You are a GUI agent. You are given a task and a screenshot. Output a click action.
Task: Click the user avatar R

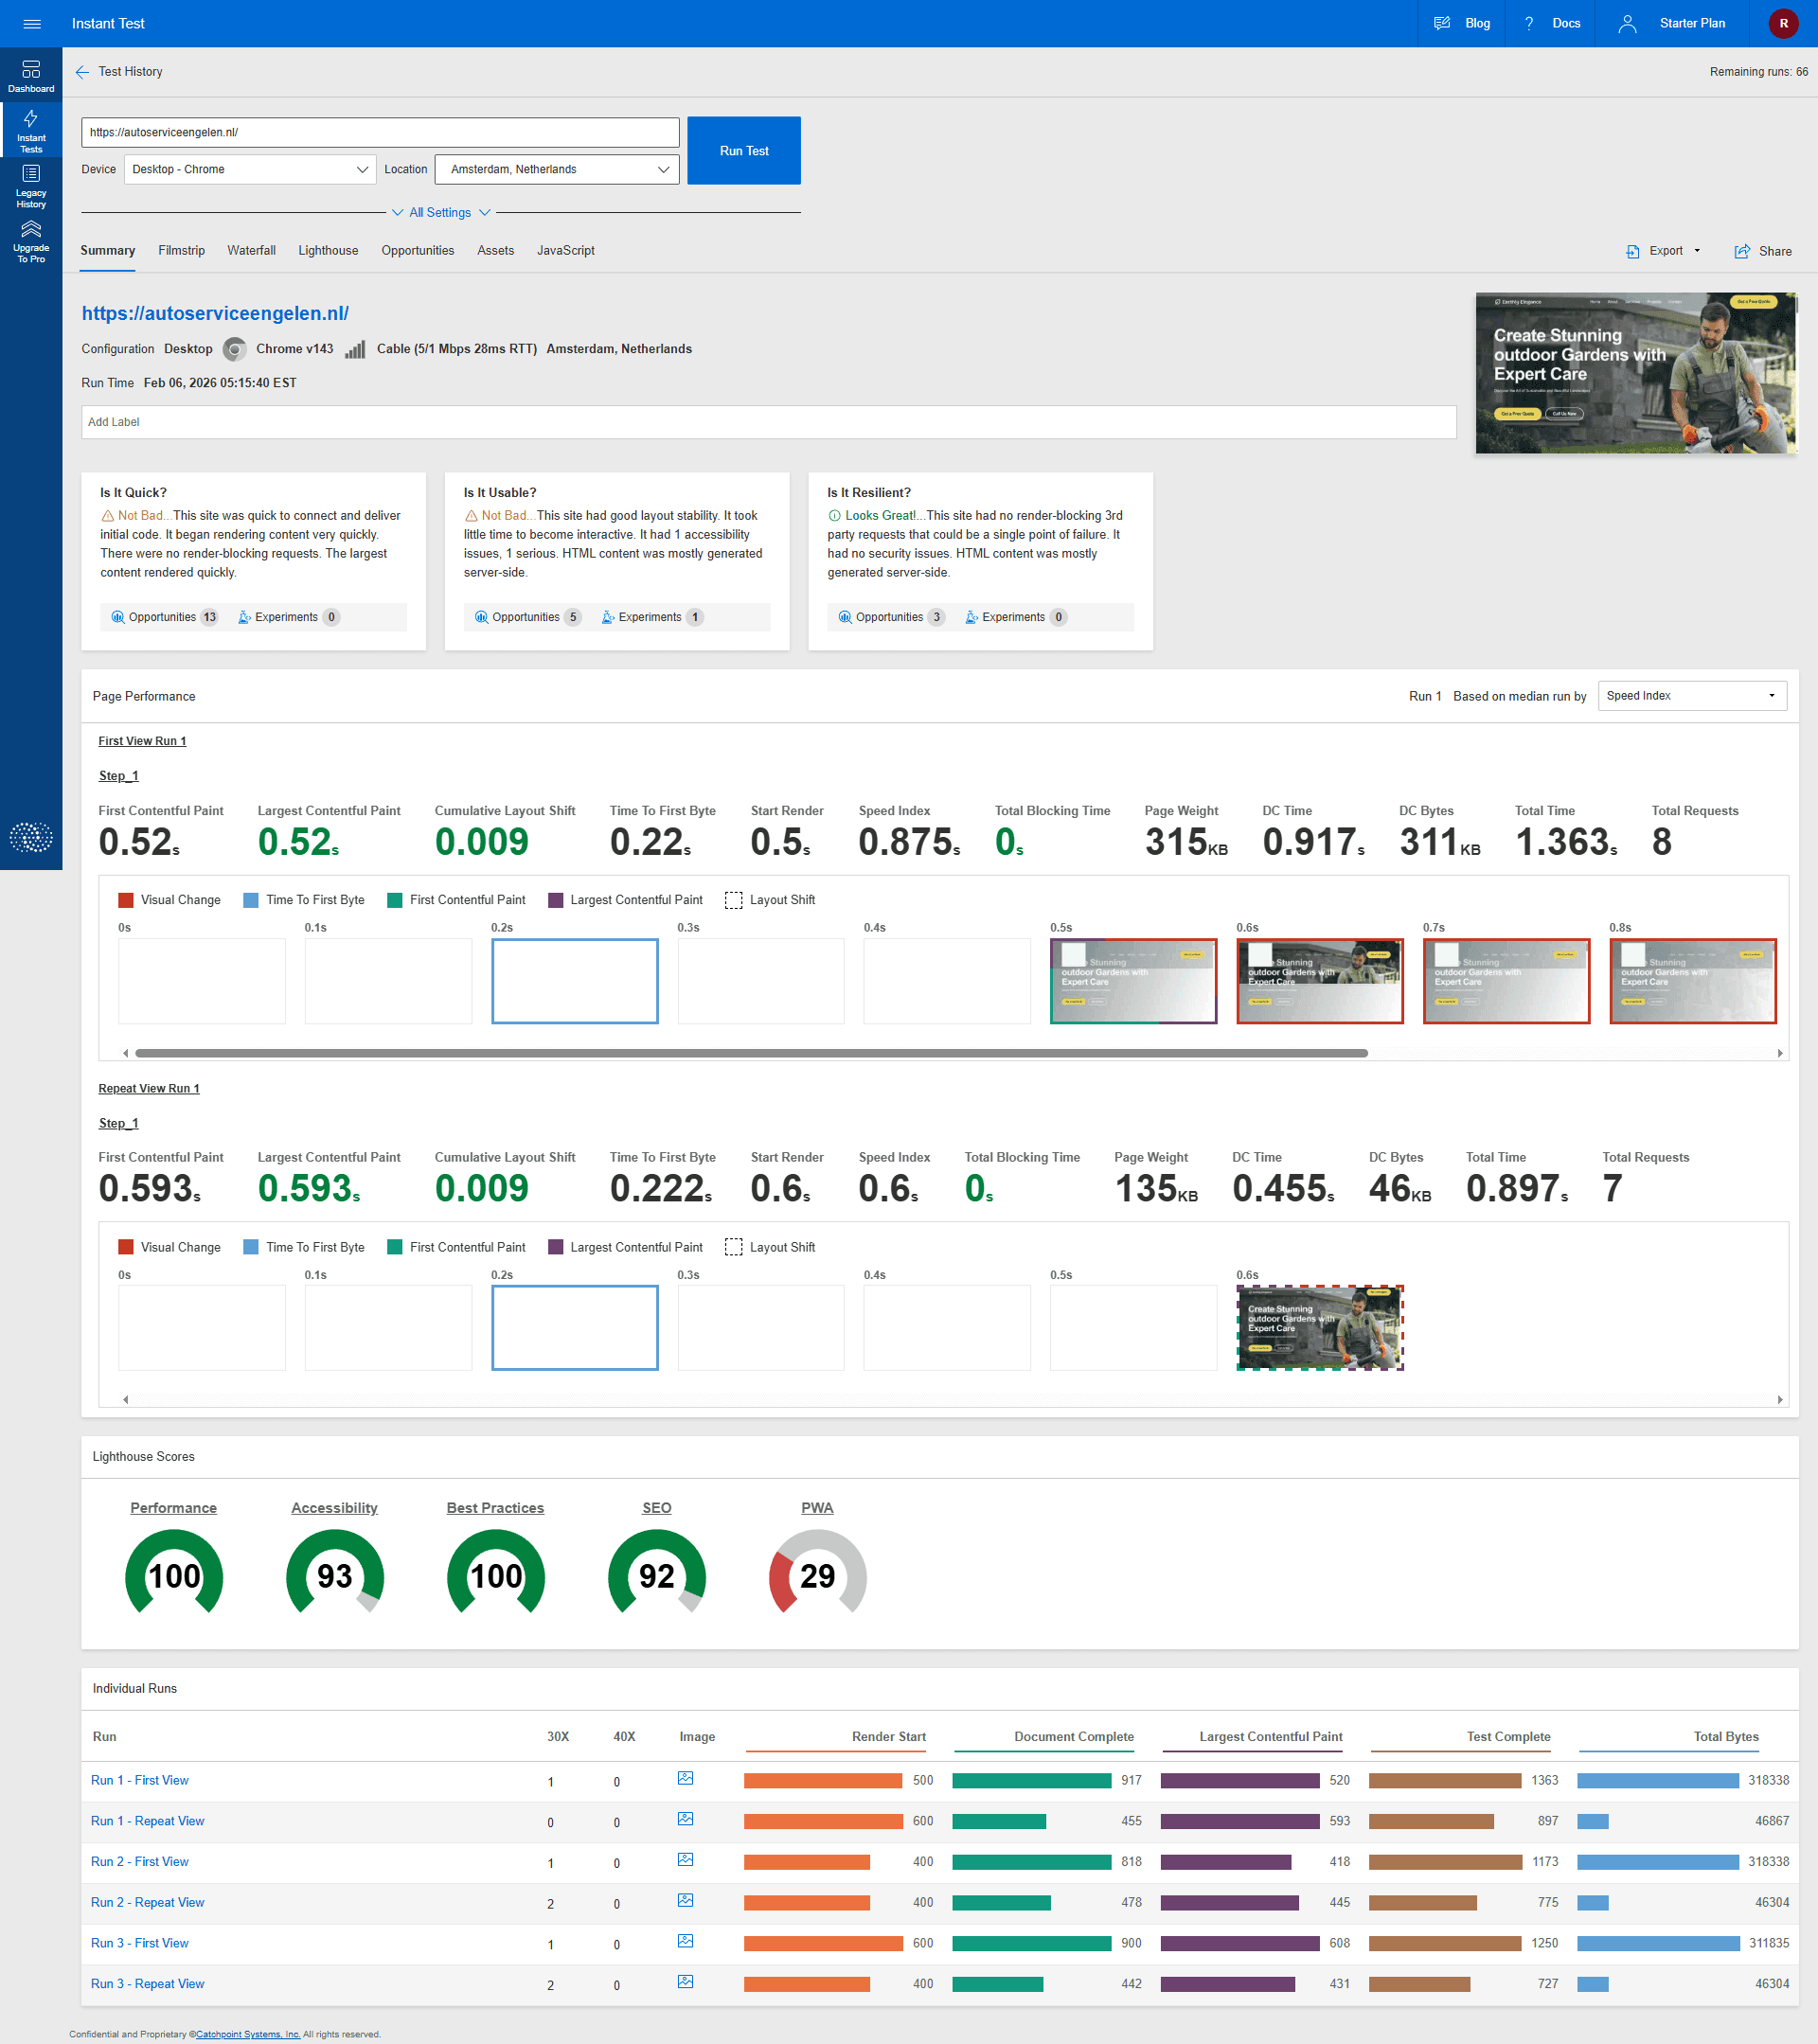1783,23
